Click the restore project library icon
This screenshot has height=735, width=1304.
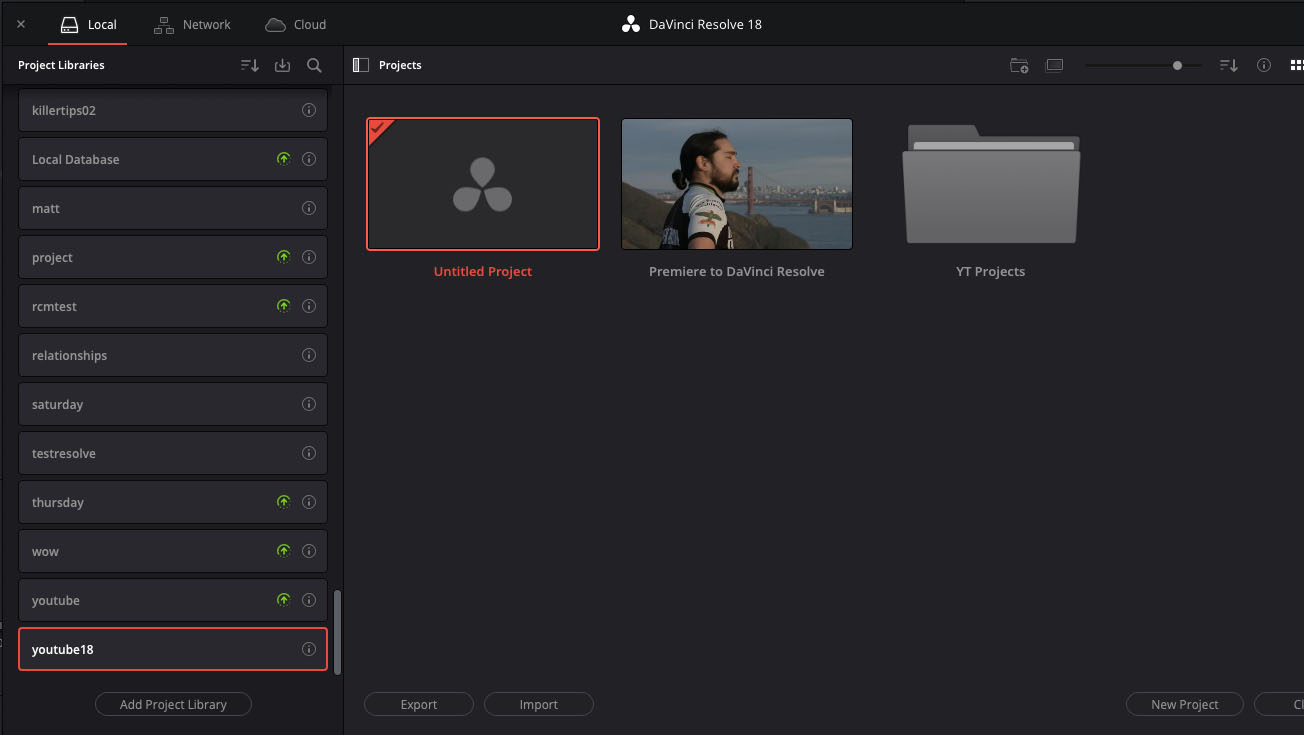click(x=283, y=65)
